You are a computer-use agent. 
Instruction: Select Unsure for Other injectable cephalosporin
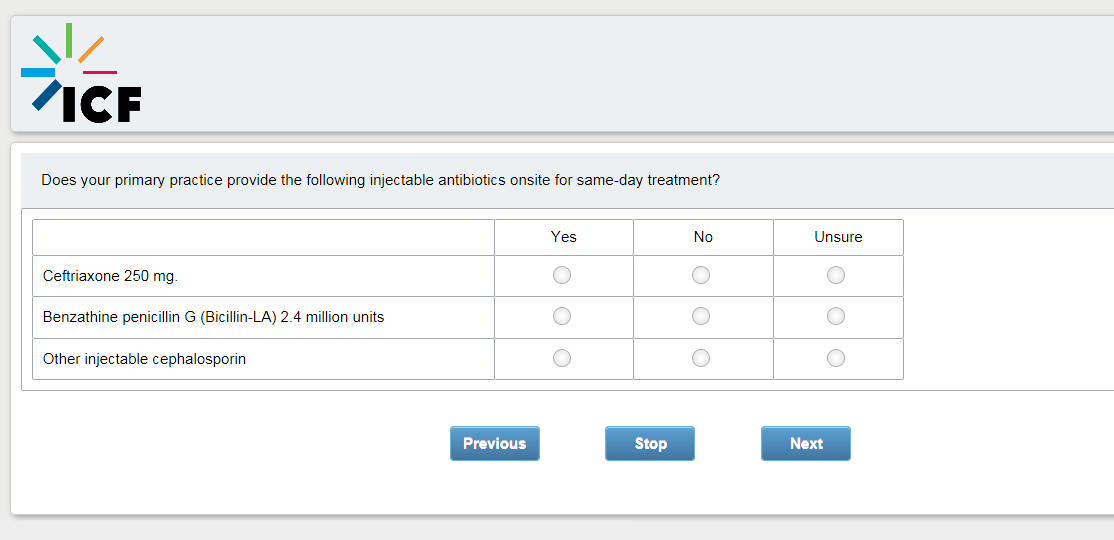[836, 358]
